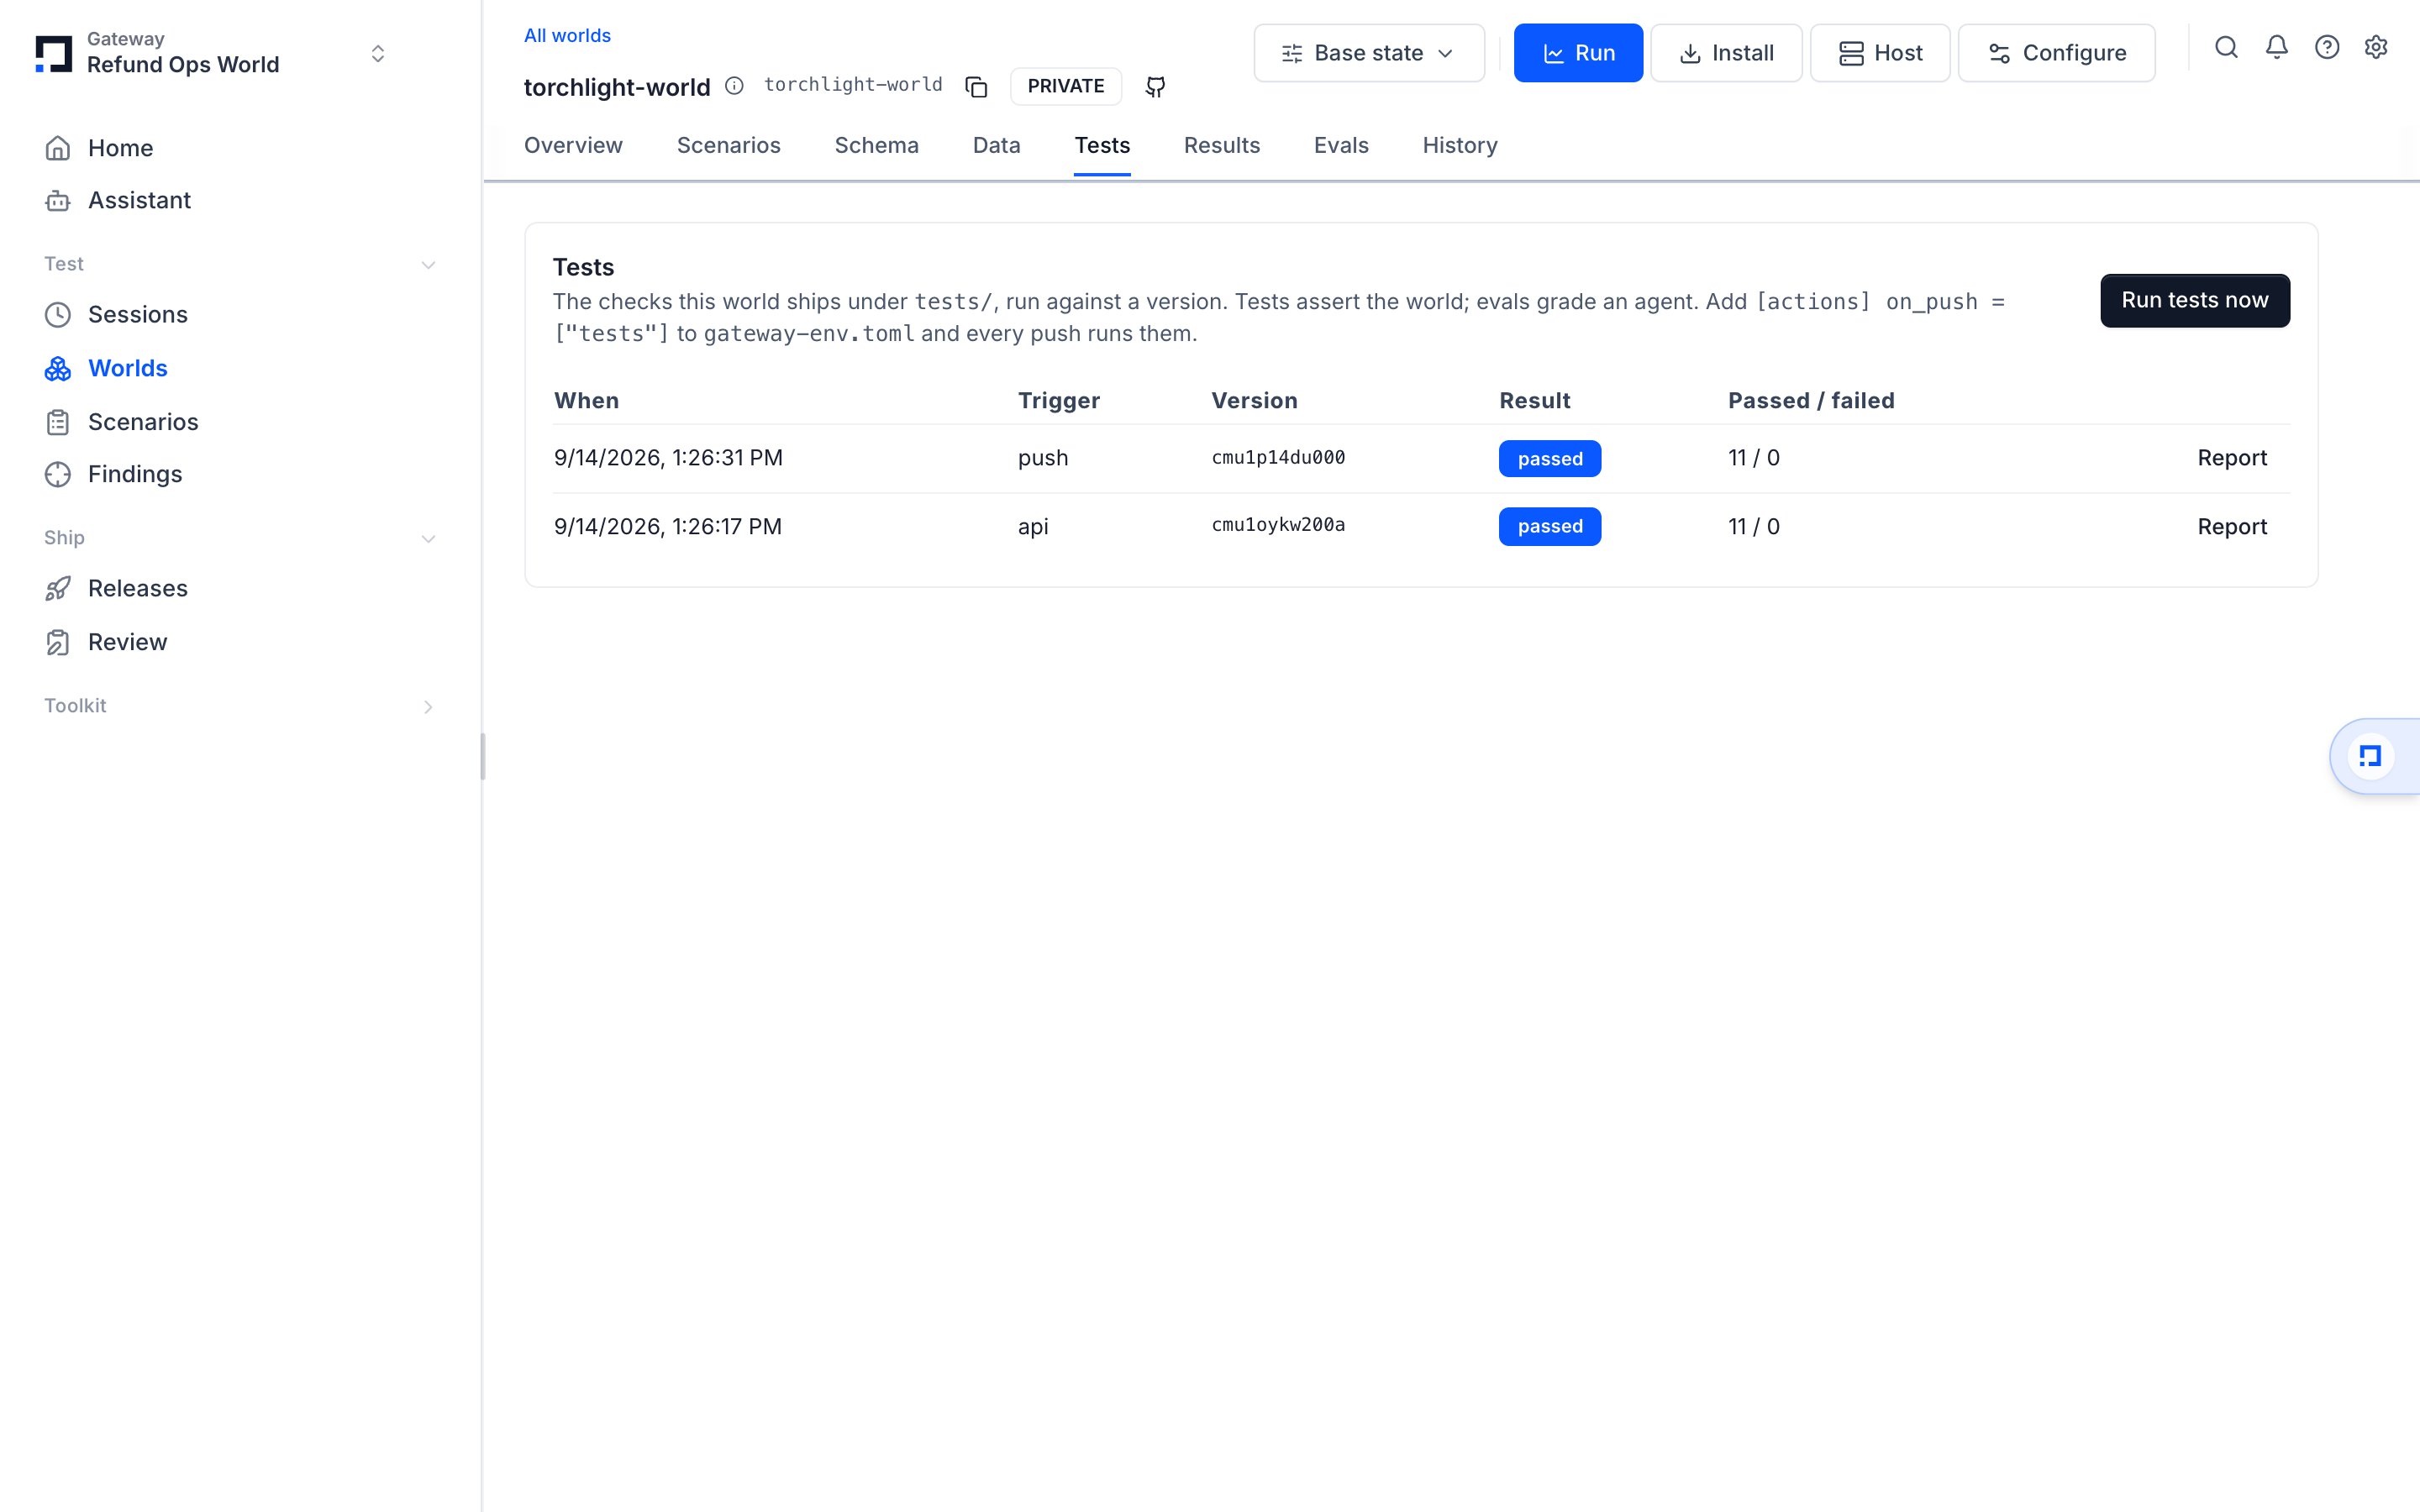Switch to the Data tab
The height and width of the screenshot is (1512, 2420).
(x=996, y=146)
